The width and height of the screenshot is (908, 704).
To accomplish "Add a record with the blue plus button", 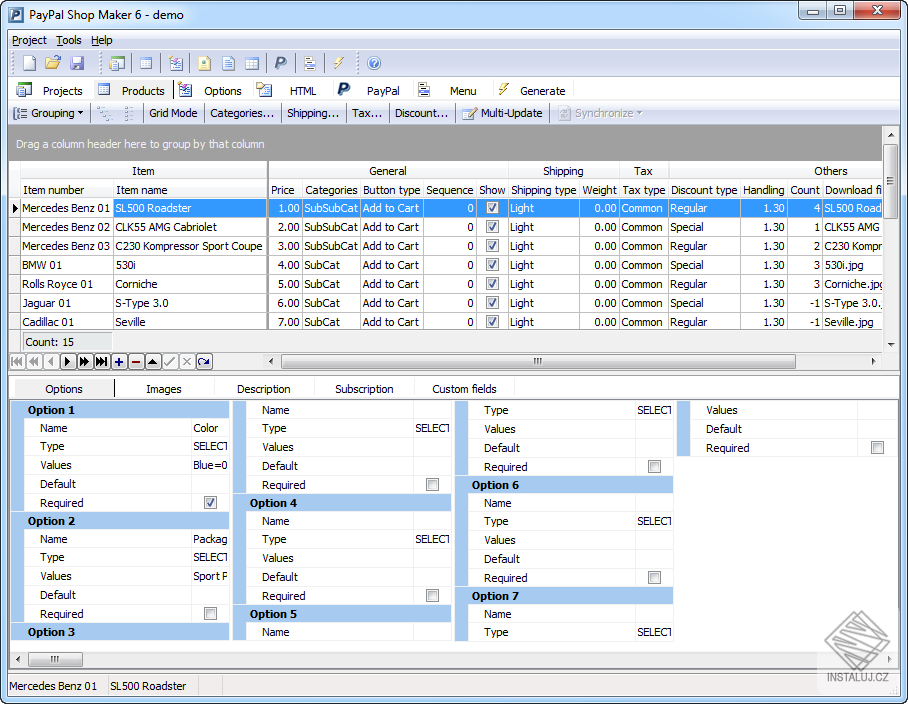I will click(119, 361).
